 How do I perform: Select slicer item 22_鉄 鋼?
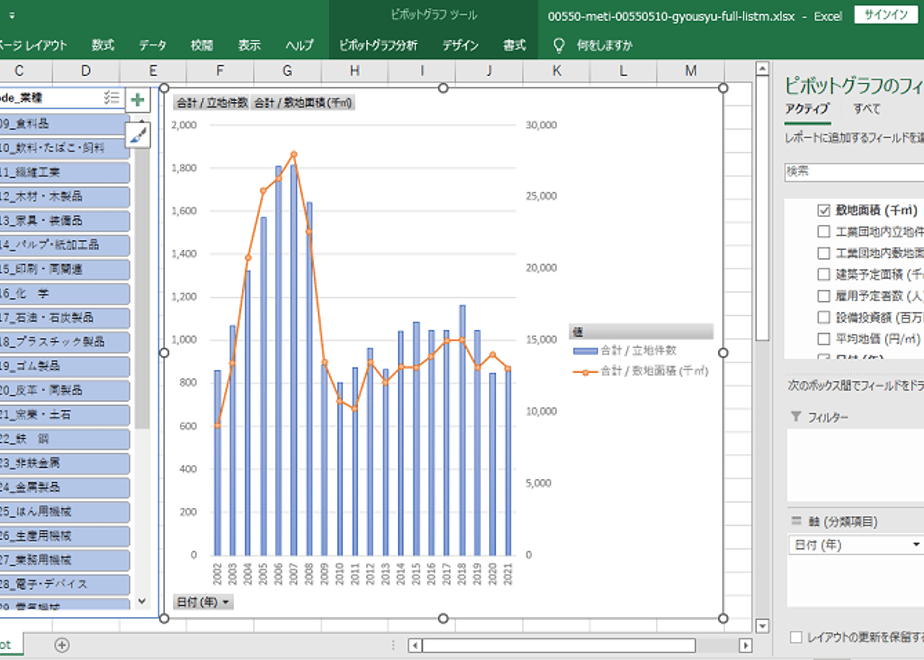coord(64,439)
